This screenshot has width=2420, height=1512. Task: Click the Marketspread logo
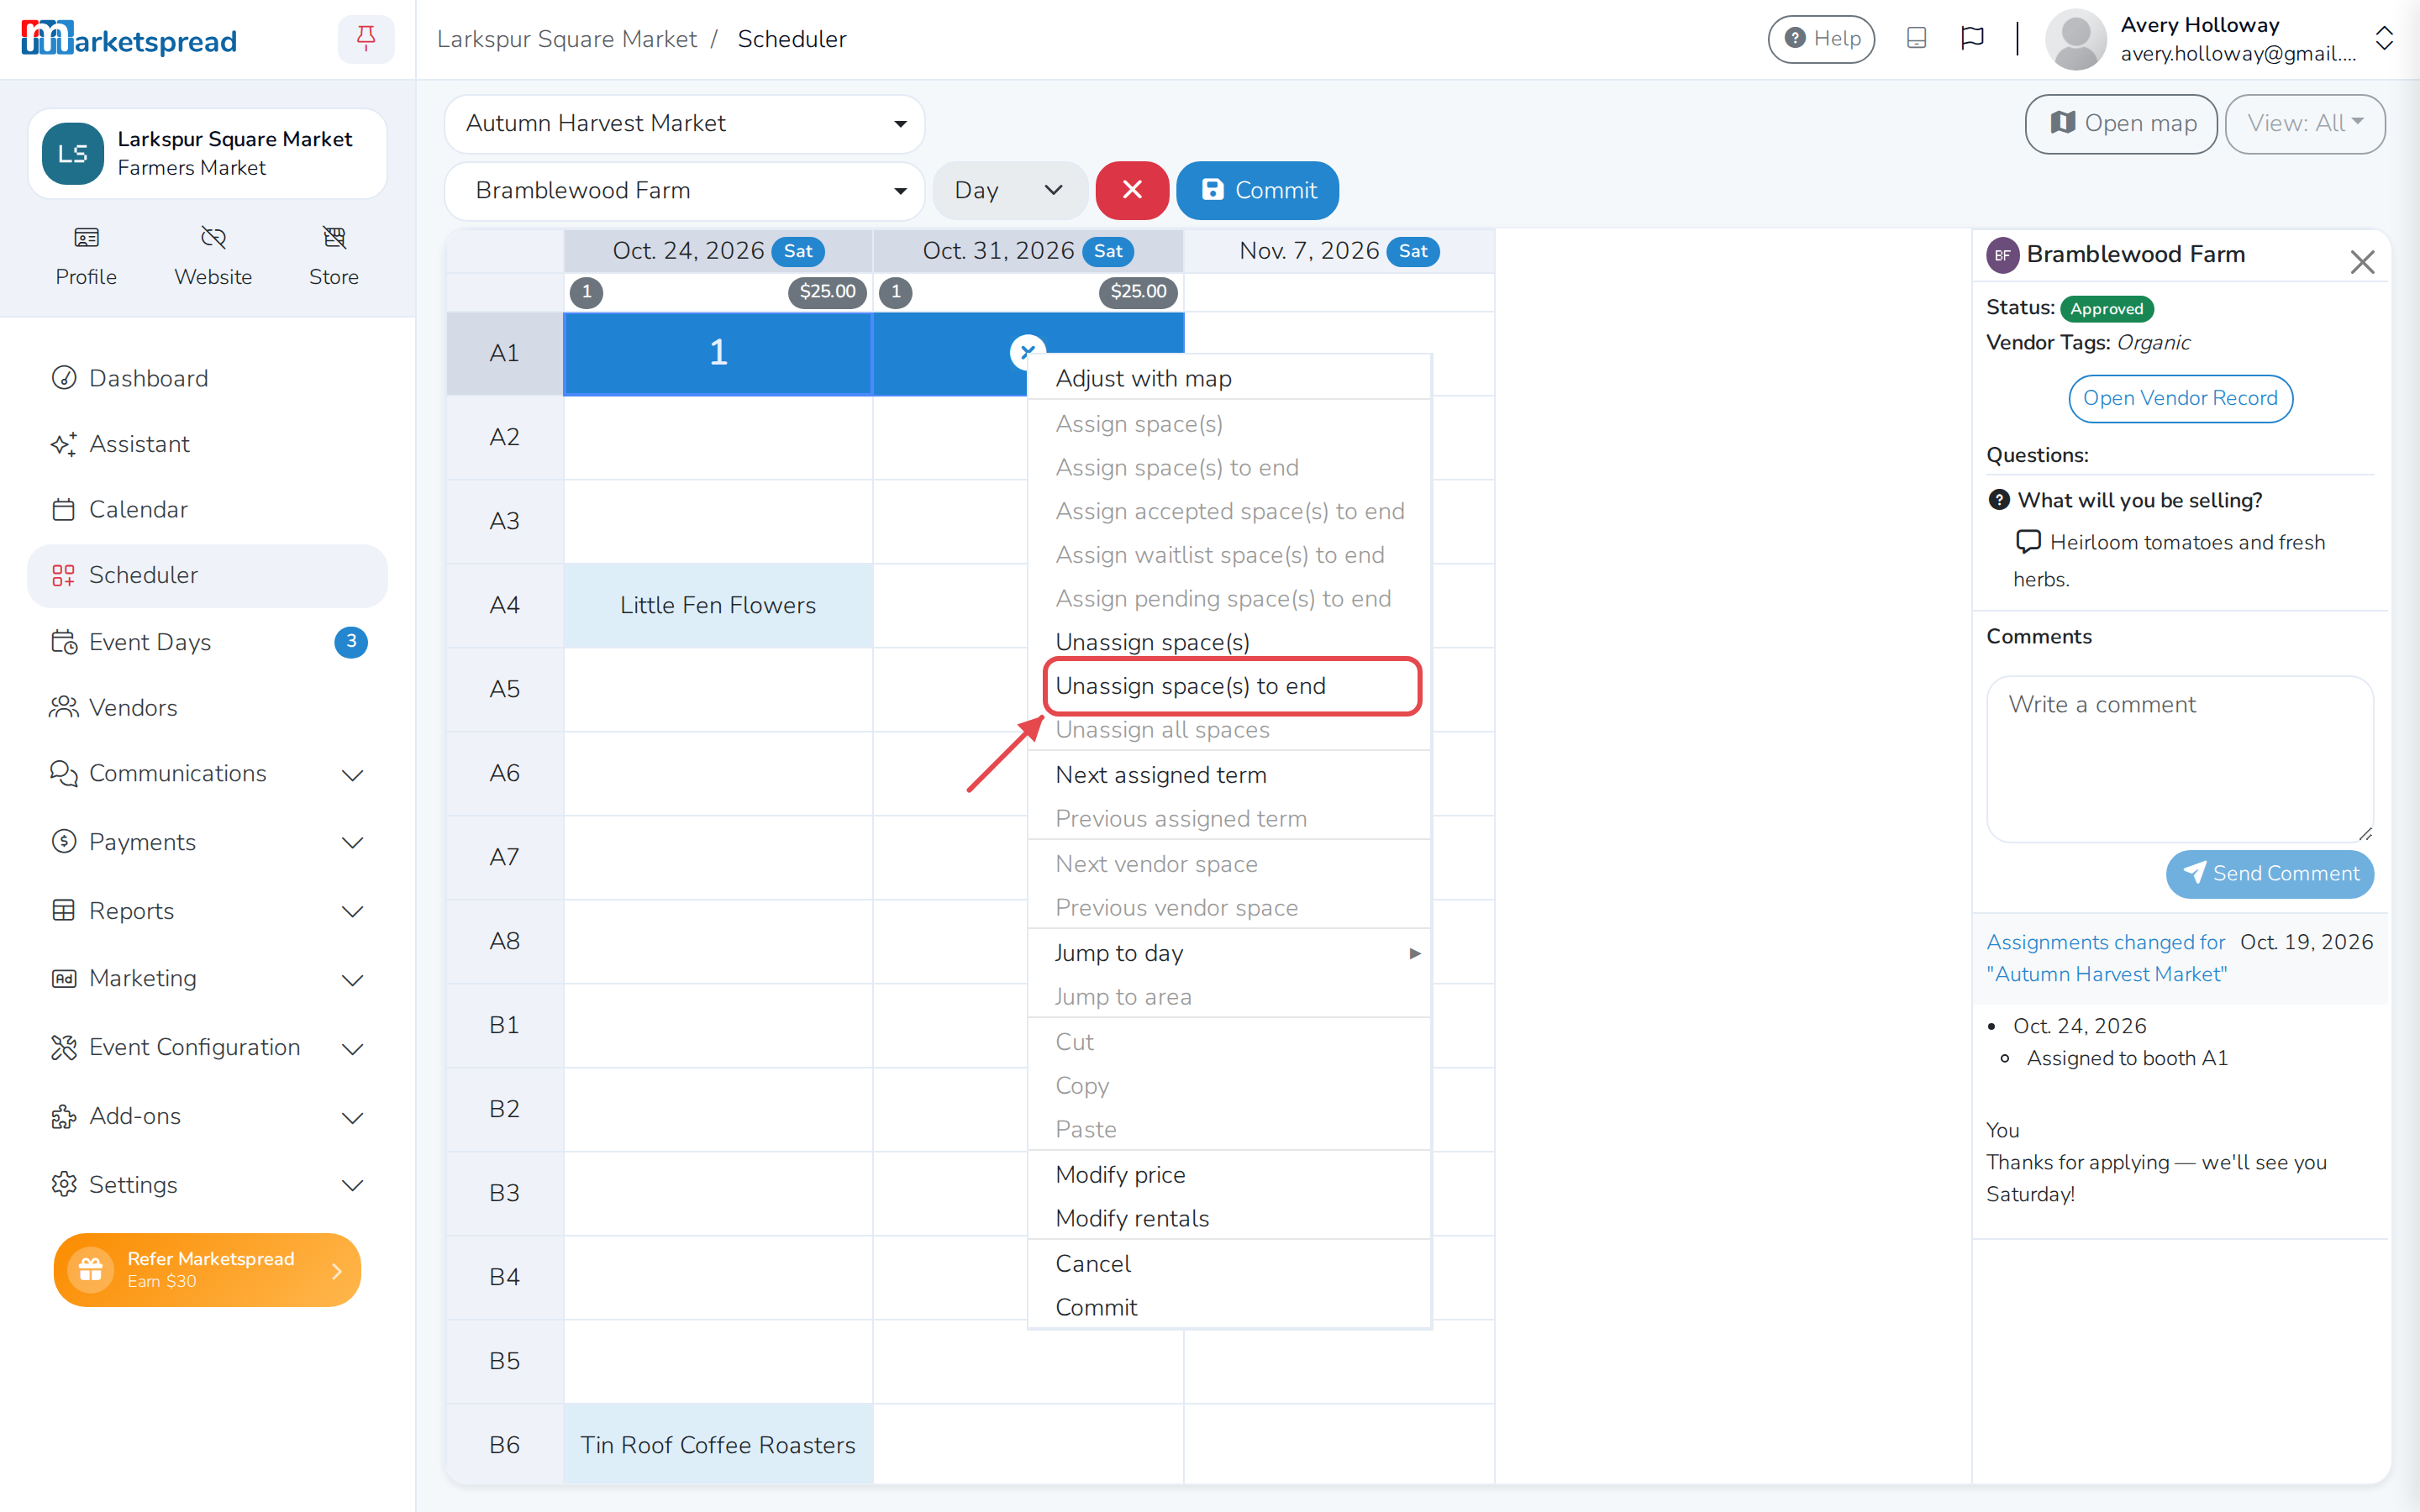(129, 39)
